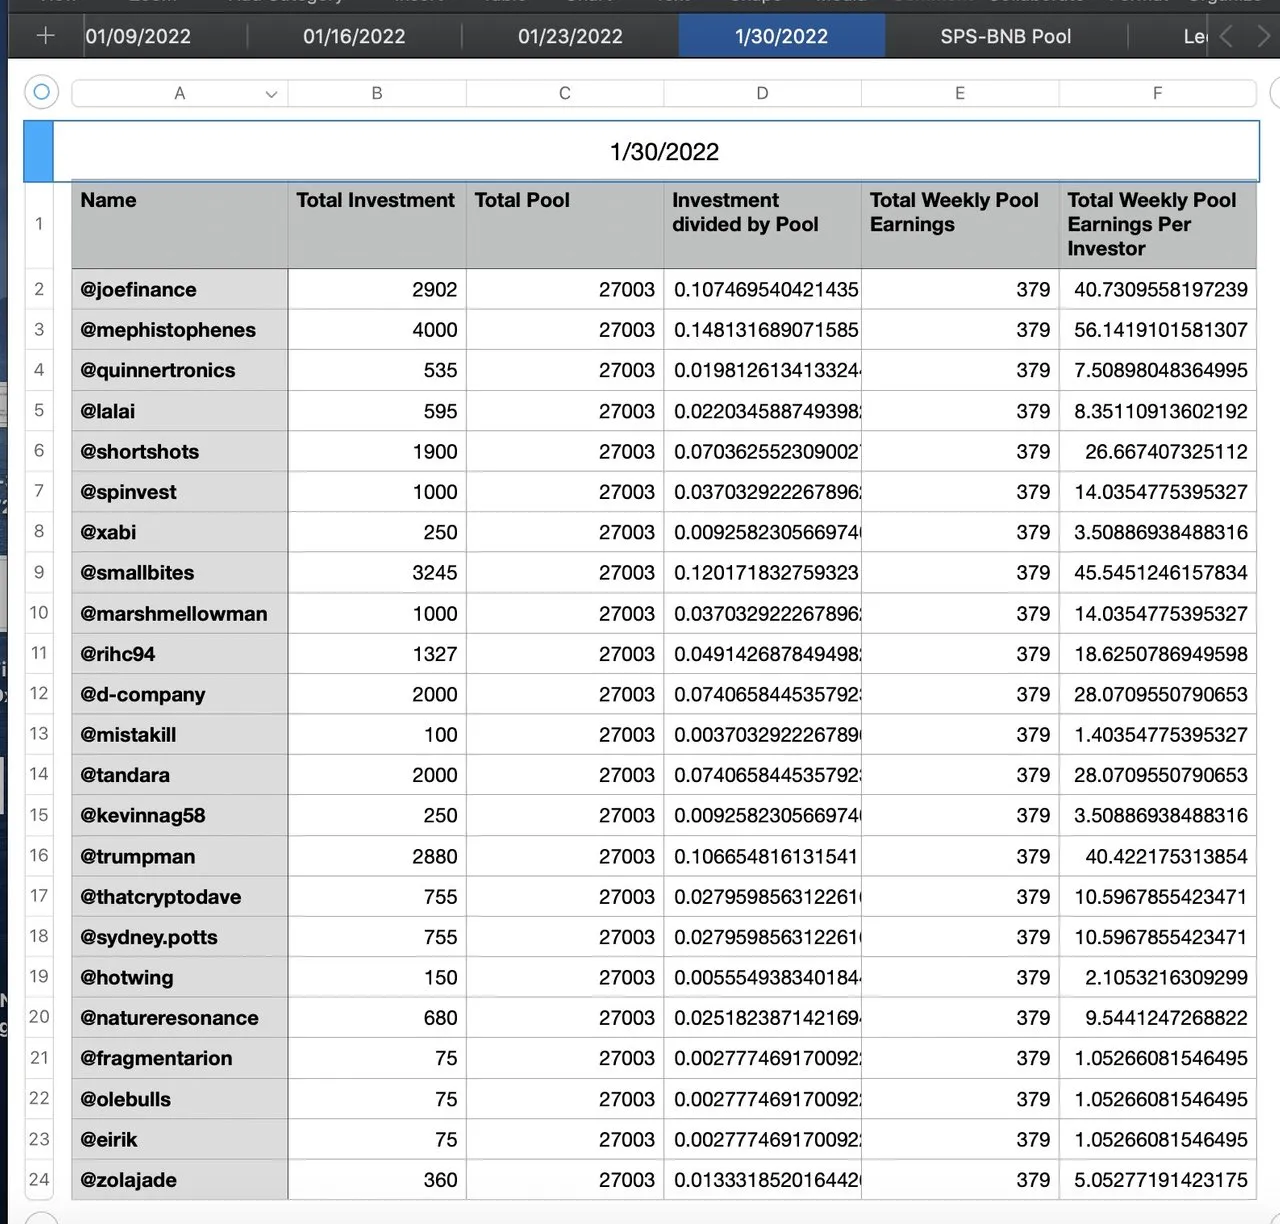Open the 01/16/2022 sheet tab
1280x1224 pixels.
coord(354,37)
